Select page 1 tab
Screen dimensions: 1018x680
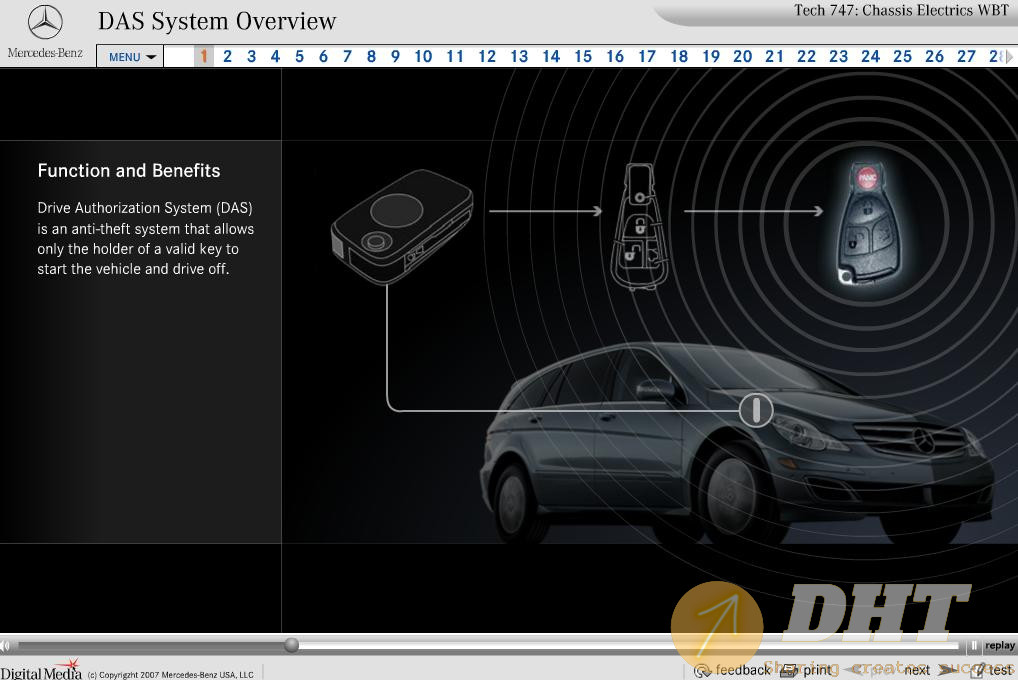[203, 57]
